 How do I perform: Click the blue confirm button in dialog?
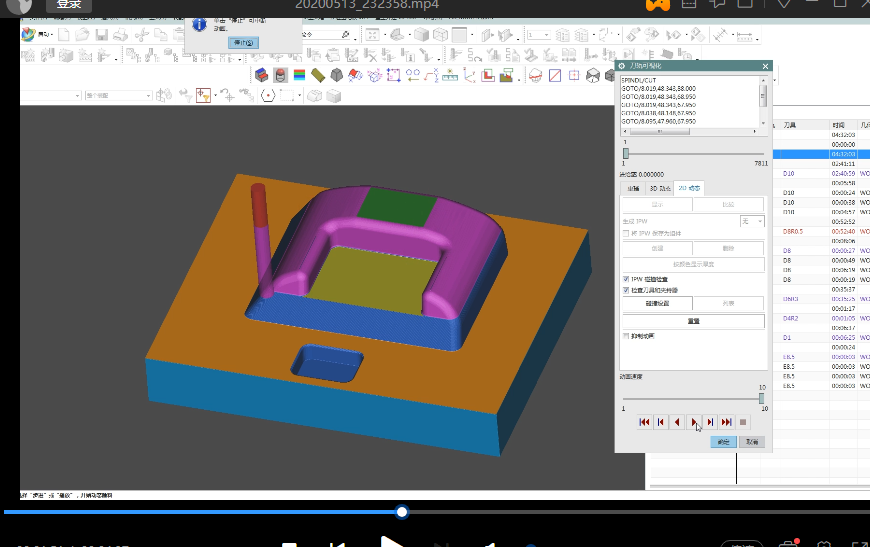pos(724,442)
